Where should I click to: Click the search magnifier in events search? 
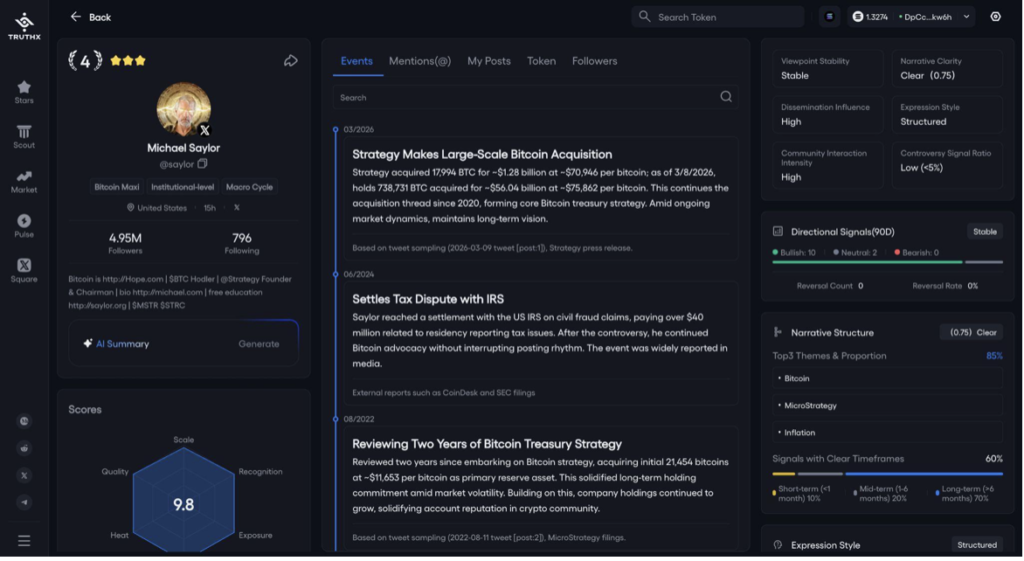click(x=726, y=97)
